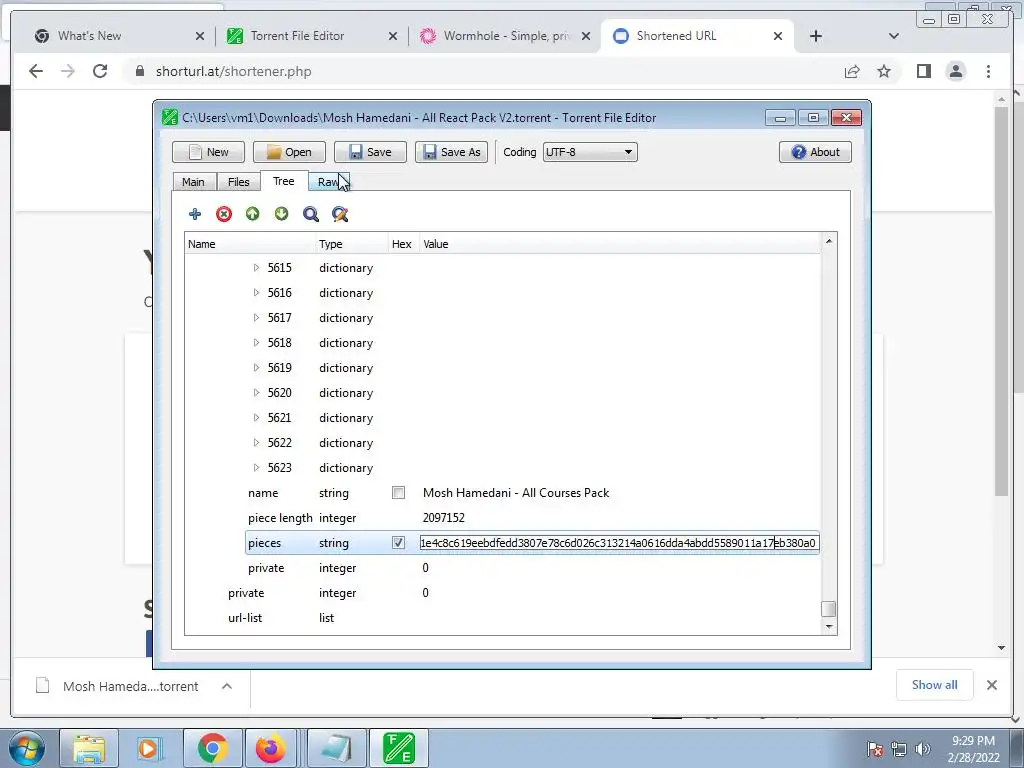
Task: Open Windows Explorer from taskbar
Action: tap(89, 748)
